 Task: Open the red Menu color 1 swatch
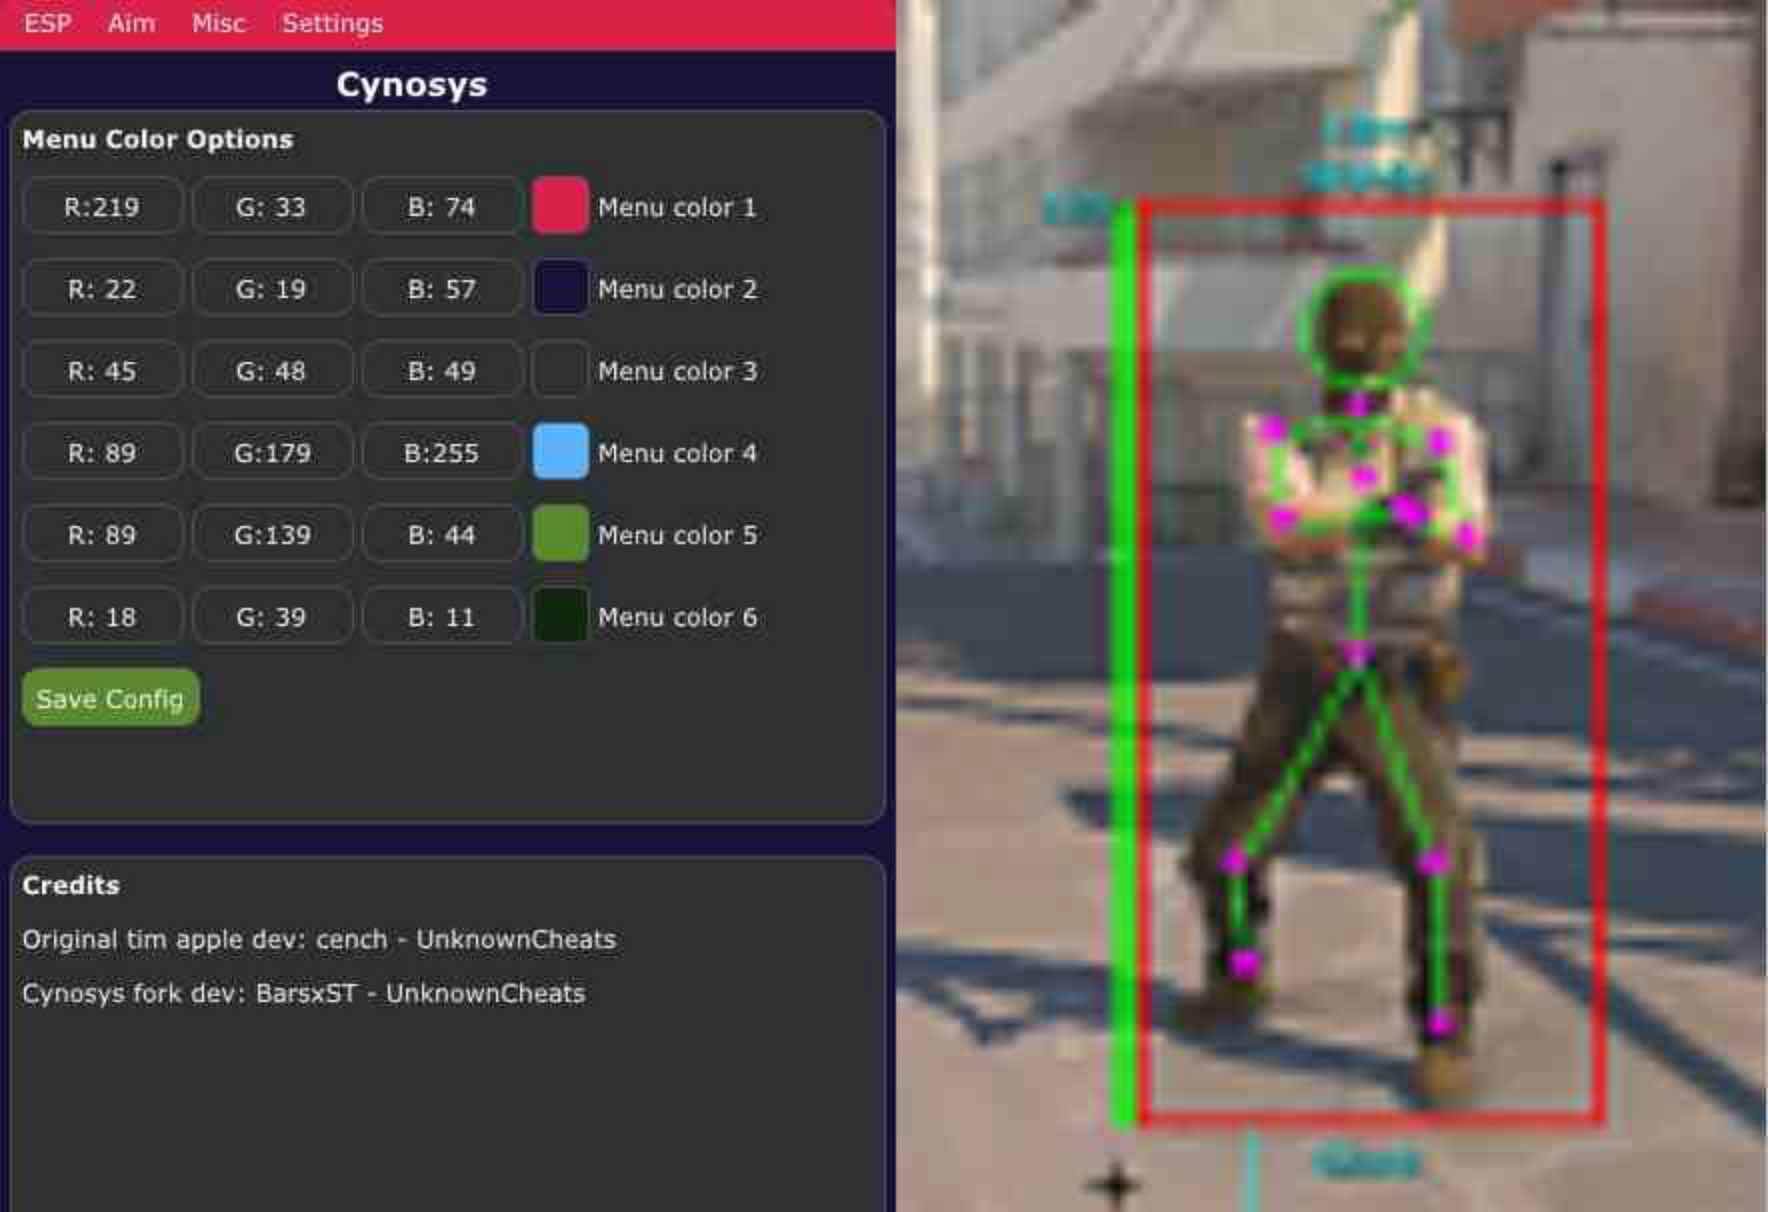pos(560,206)
